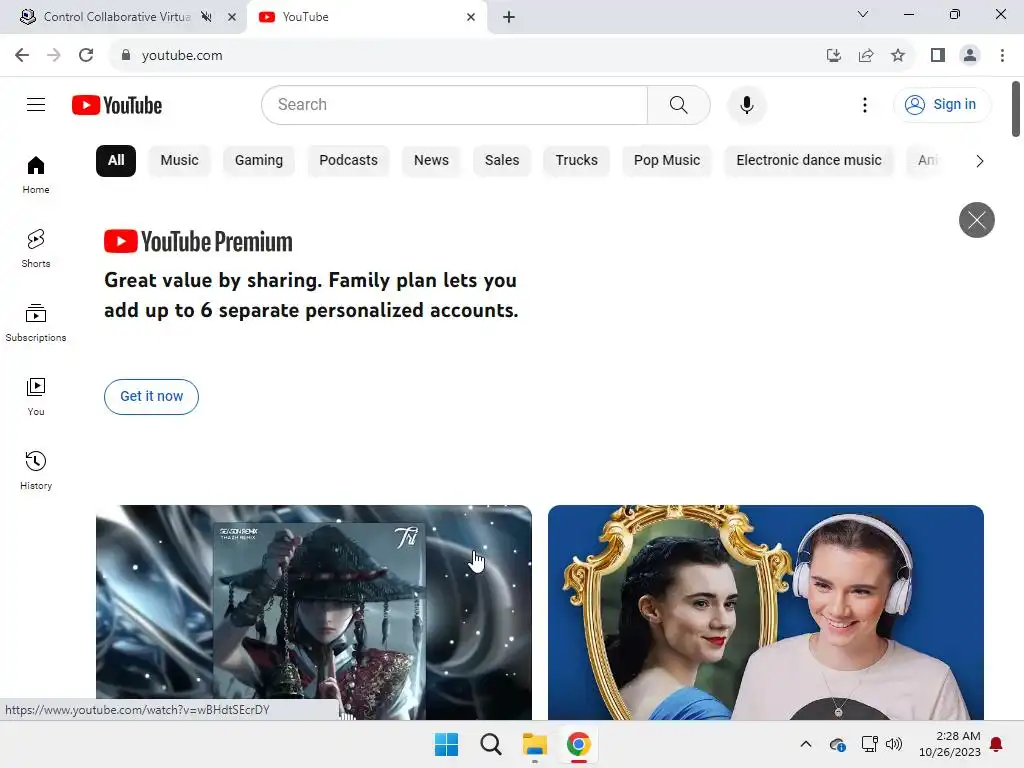
Task: Click the YouTube logo
Action: [117, 105]
